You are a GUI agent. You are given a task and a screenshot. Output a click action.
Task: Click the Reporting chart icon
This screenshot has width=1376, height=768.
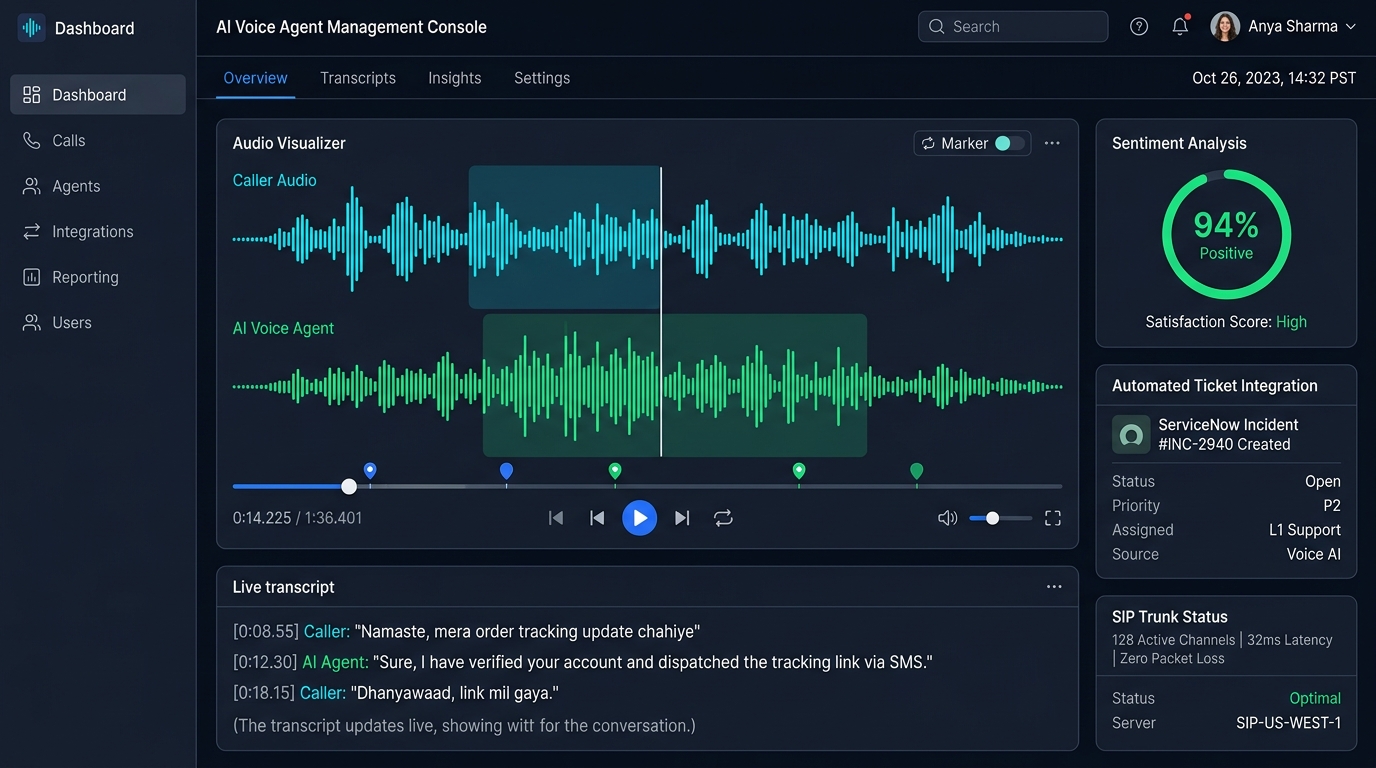pyautogui.click(x=32, y=277)
